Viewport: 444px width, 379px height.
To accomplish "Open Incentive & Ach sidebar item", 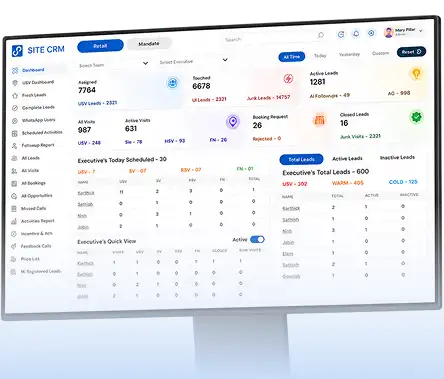I will [36, 234].
